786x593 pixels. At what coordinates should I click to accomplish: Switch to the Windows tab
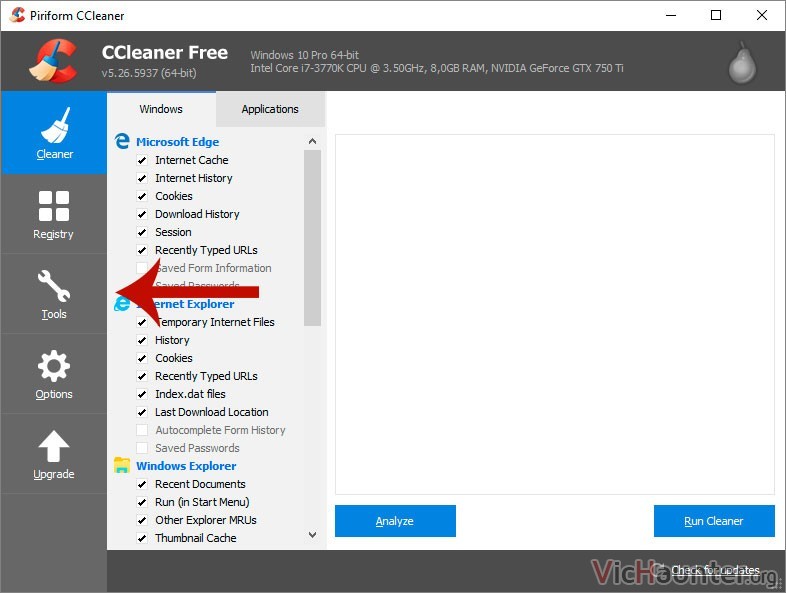click(x=161, y=109)
